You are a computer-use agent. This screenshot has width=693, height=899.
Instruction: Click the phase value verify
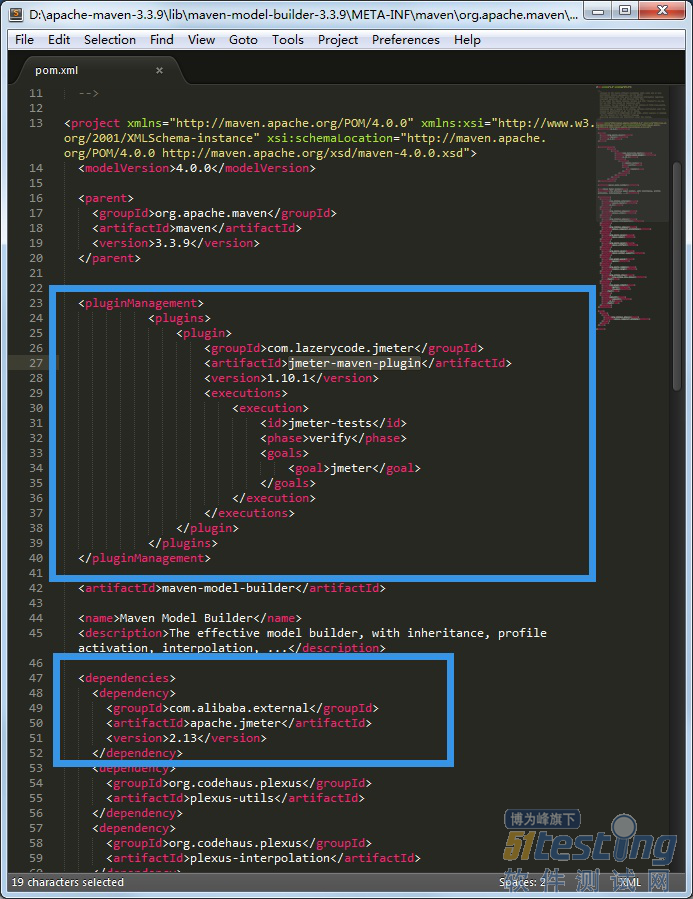pyautogui.click(x=330, y=438)
